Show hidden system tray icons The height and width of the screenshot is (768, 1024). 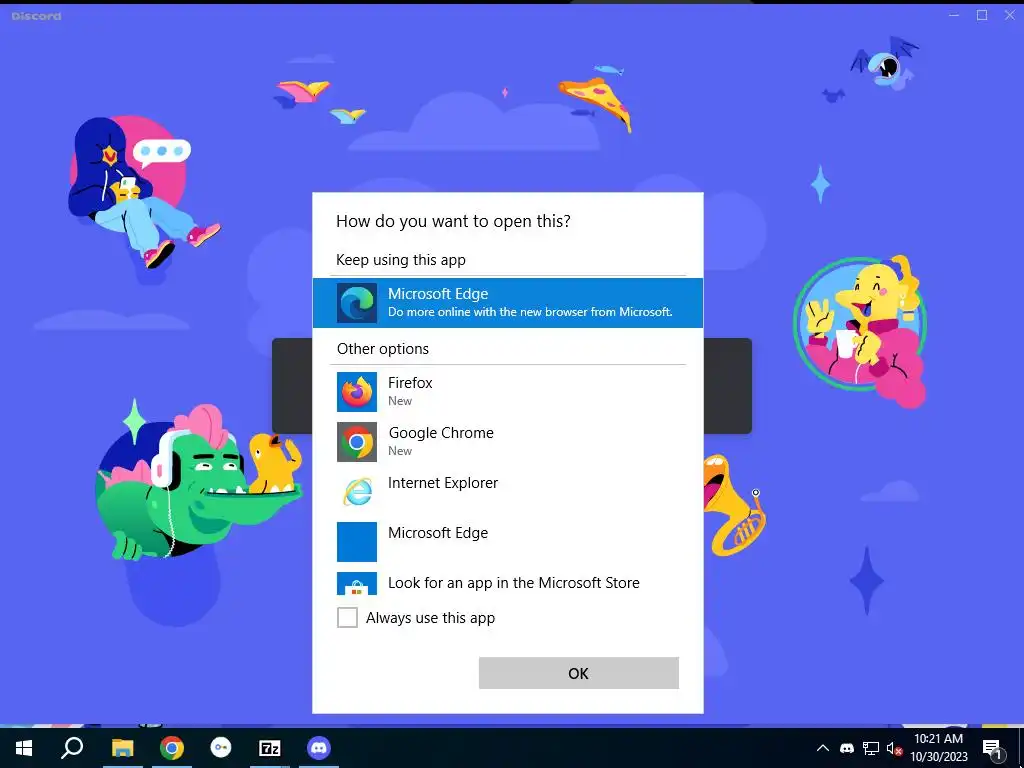click(823, 748)
